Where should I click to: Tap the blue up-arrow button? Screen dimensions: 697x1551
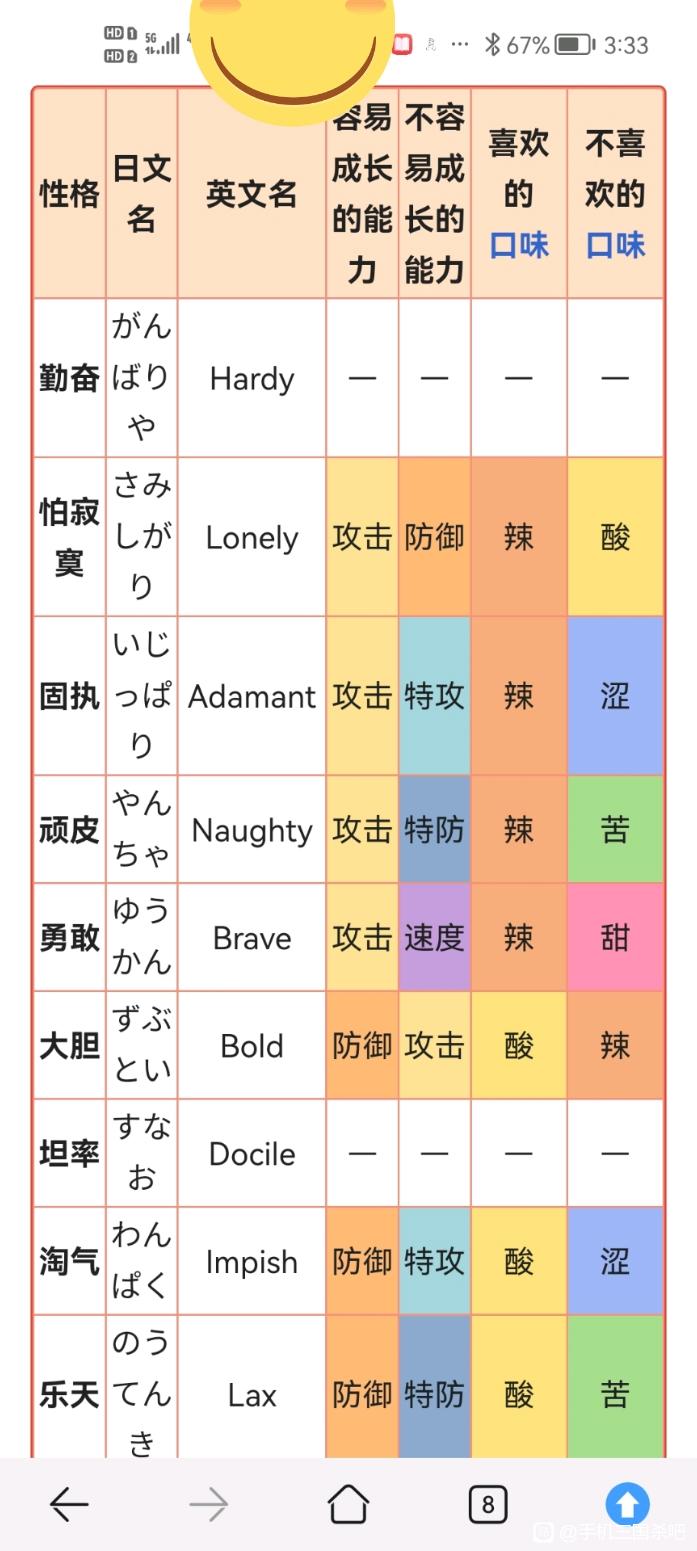point(627,1504)
